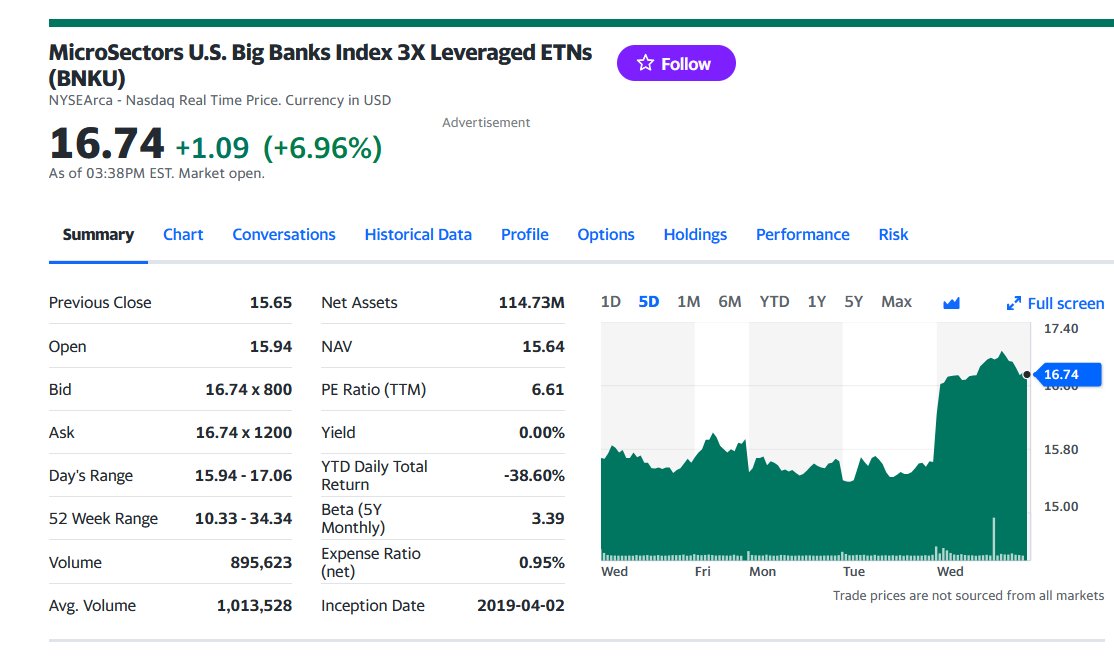Go to the Profile tab
Image resolution: width=1114 pixels, height=661 pixels.
pyautogui.click(x=524, y=235)
